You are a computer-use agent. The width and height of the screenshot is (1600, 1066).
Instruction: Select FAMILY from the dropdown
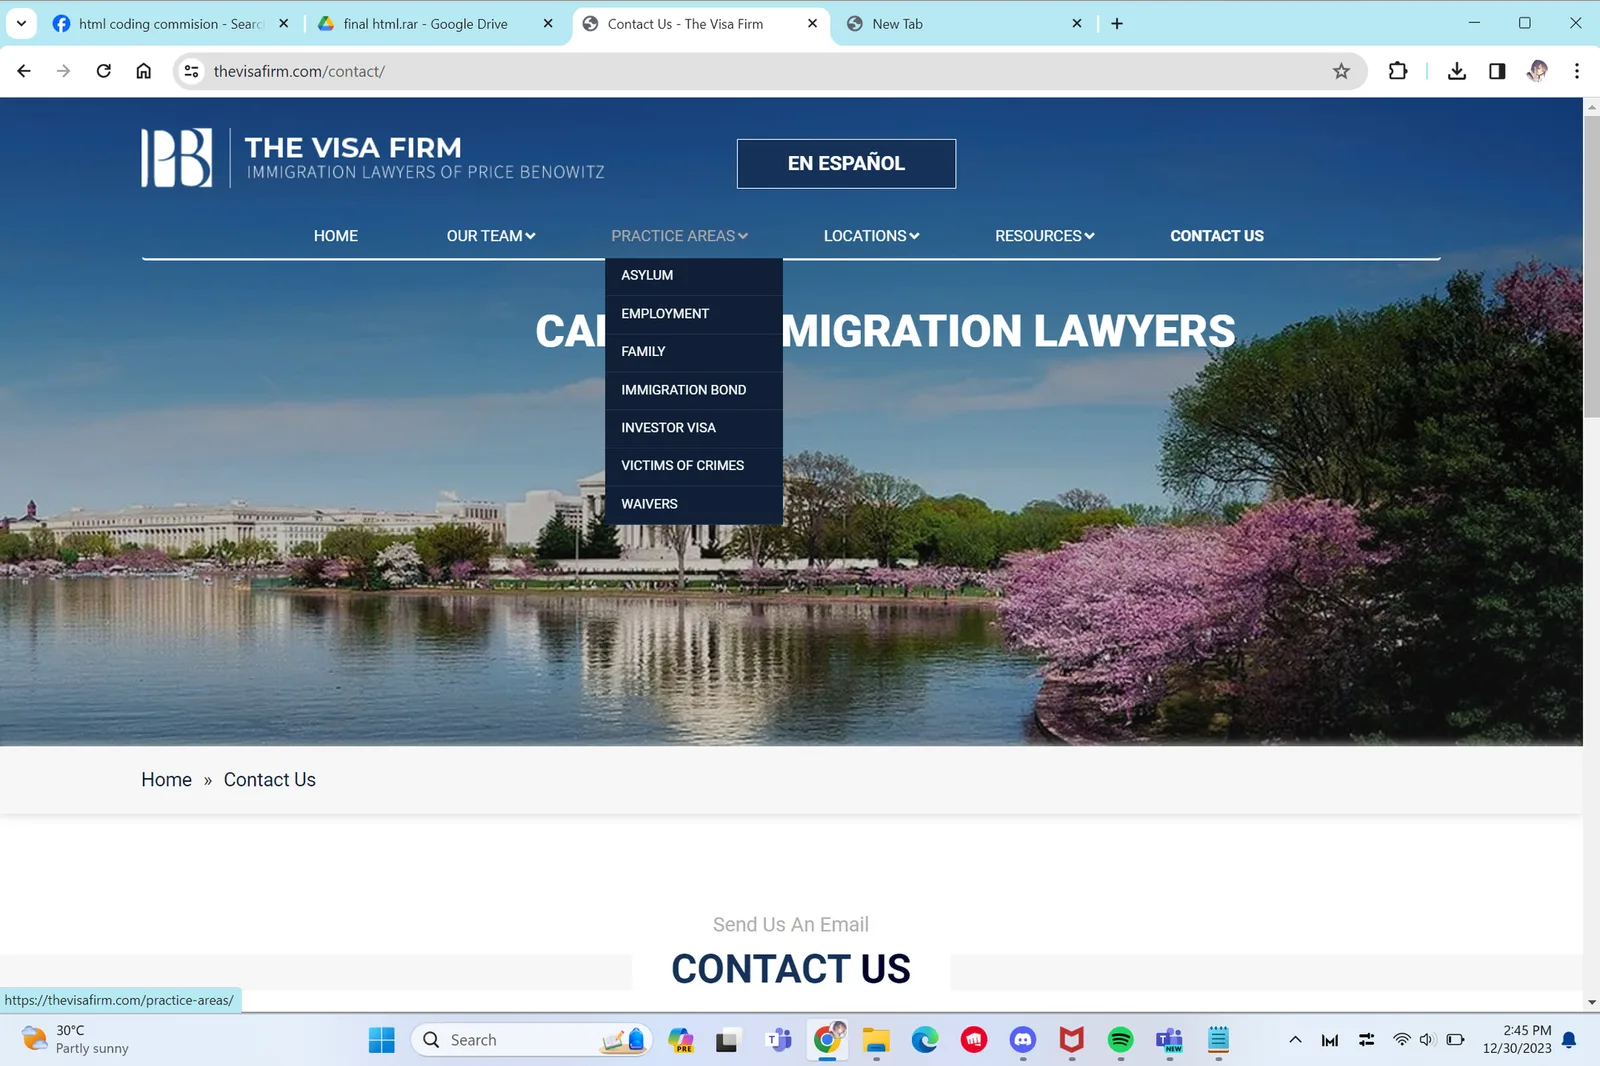[x=694, y=352]
